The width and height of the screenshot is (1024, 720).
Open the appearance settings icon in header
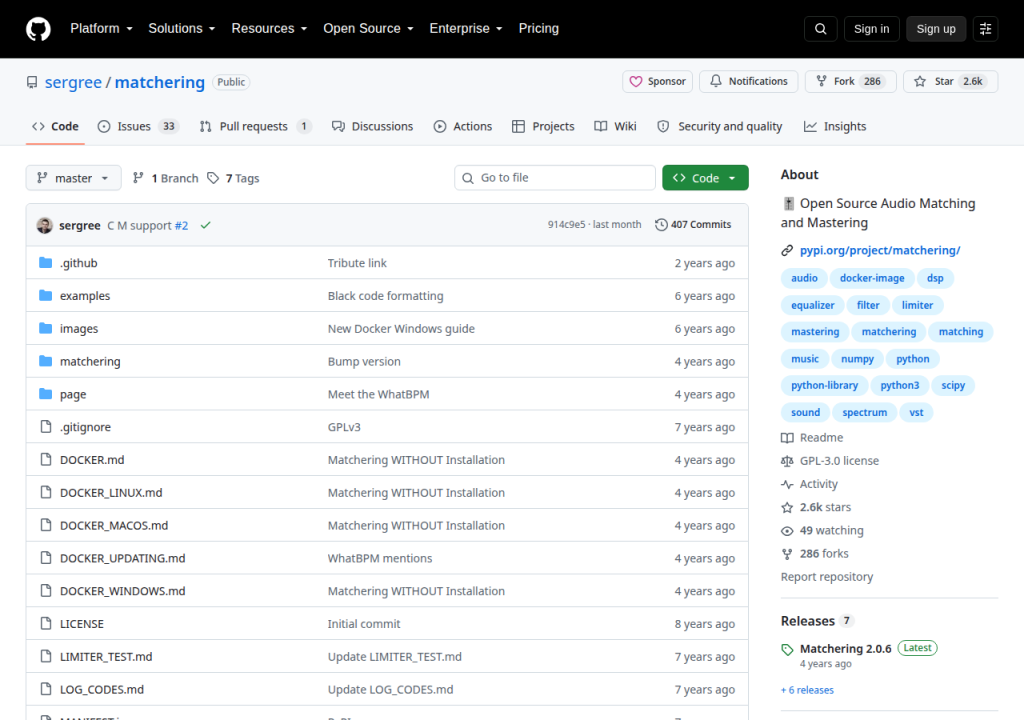pyautogui.click(x=985, y=29)
